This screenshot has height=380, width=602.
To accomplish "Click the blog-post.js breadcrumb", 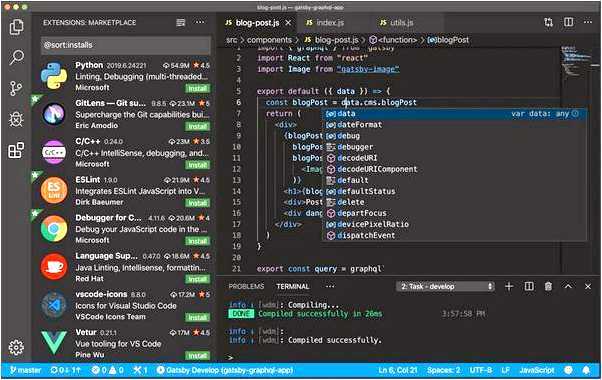I will (x=331, y=40).
